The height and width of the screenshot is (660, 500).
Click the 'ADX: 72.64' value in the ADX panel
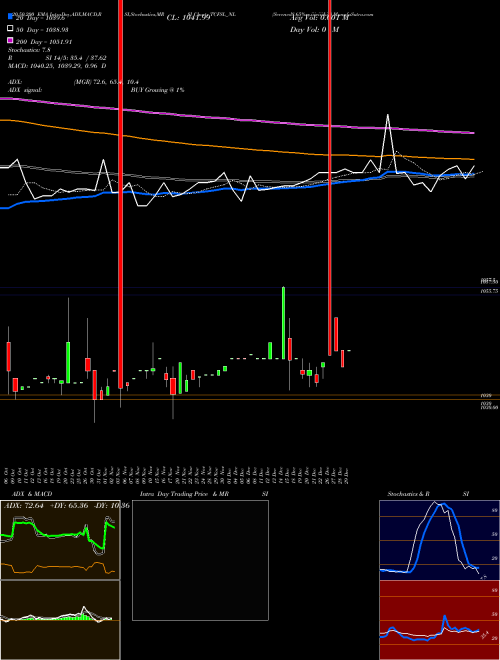(24, 506)
